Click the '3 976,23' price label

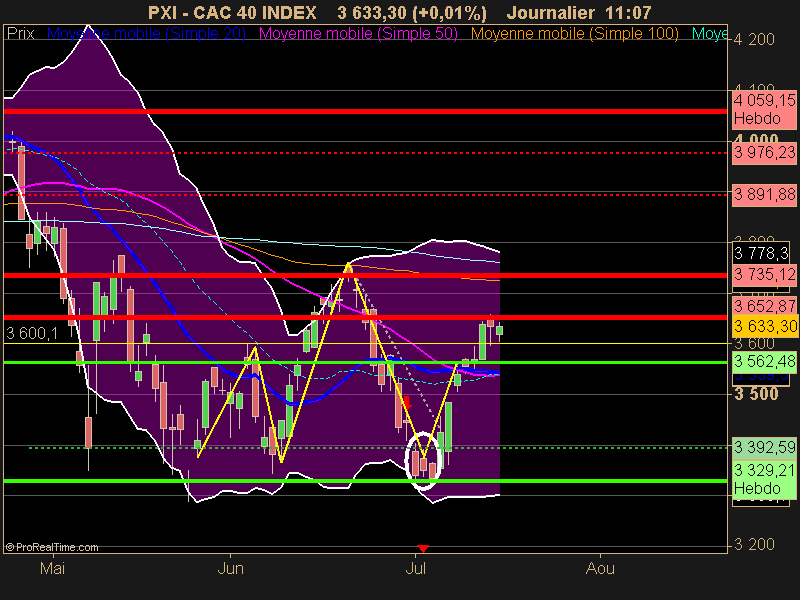tap(764, 153)
